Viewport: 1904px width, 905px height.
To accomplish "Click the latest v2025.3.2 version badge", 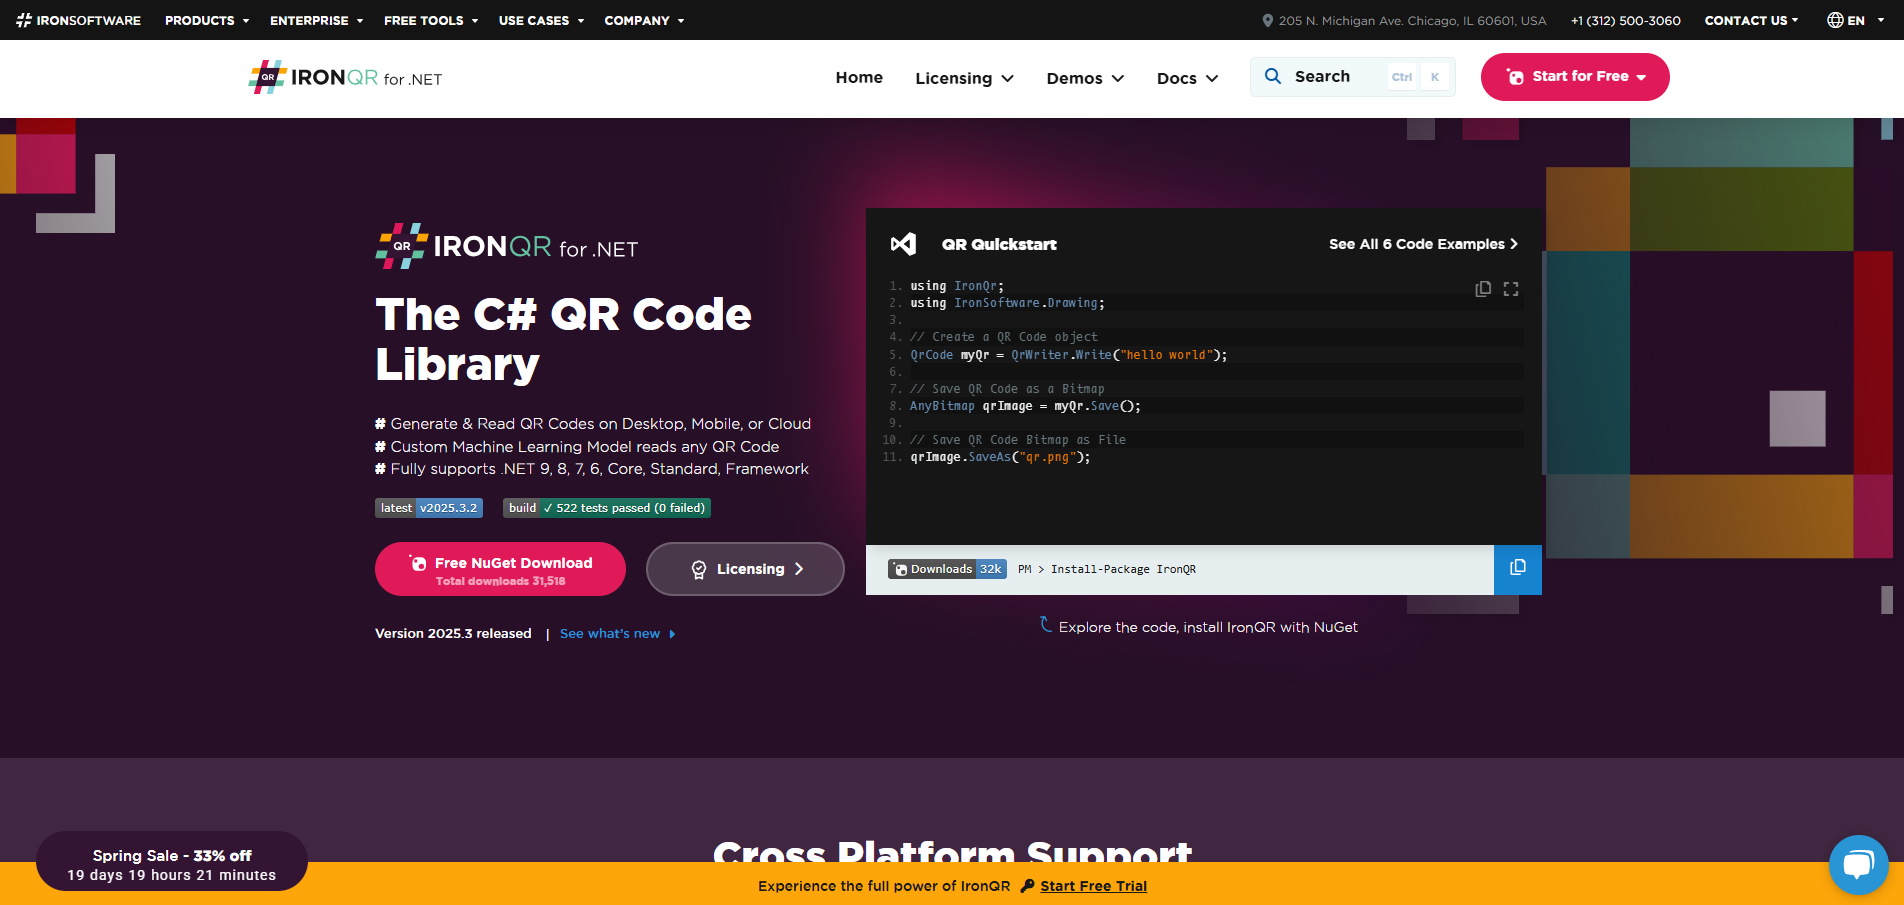I will tap(429, 508).
